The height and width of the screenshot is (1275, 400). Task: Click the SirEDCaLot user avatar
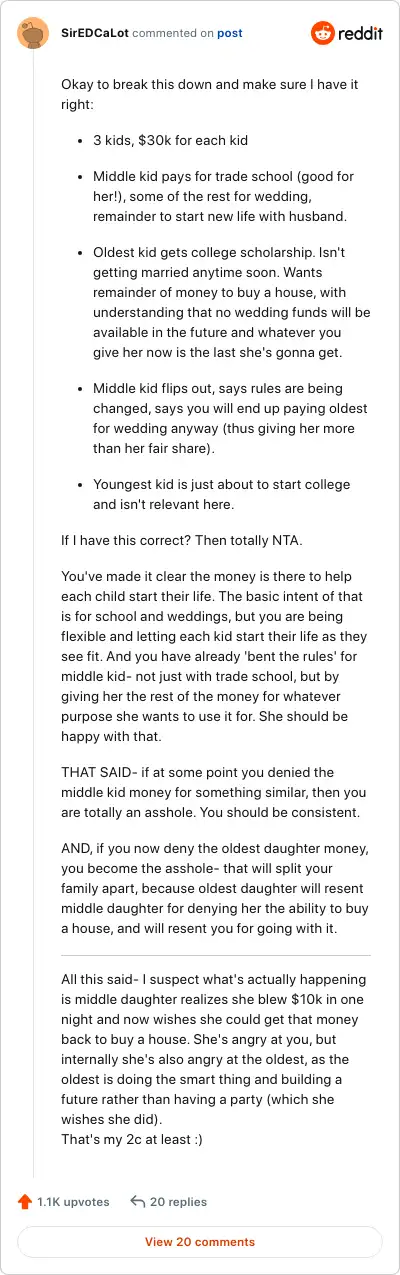click(33, 33)
